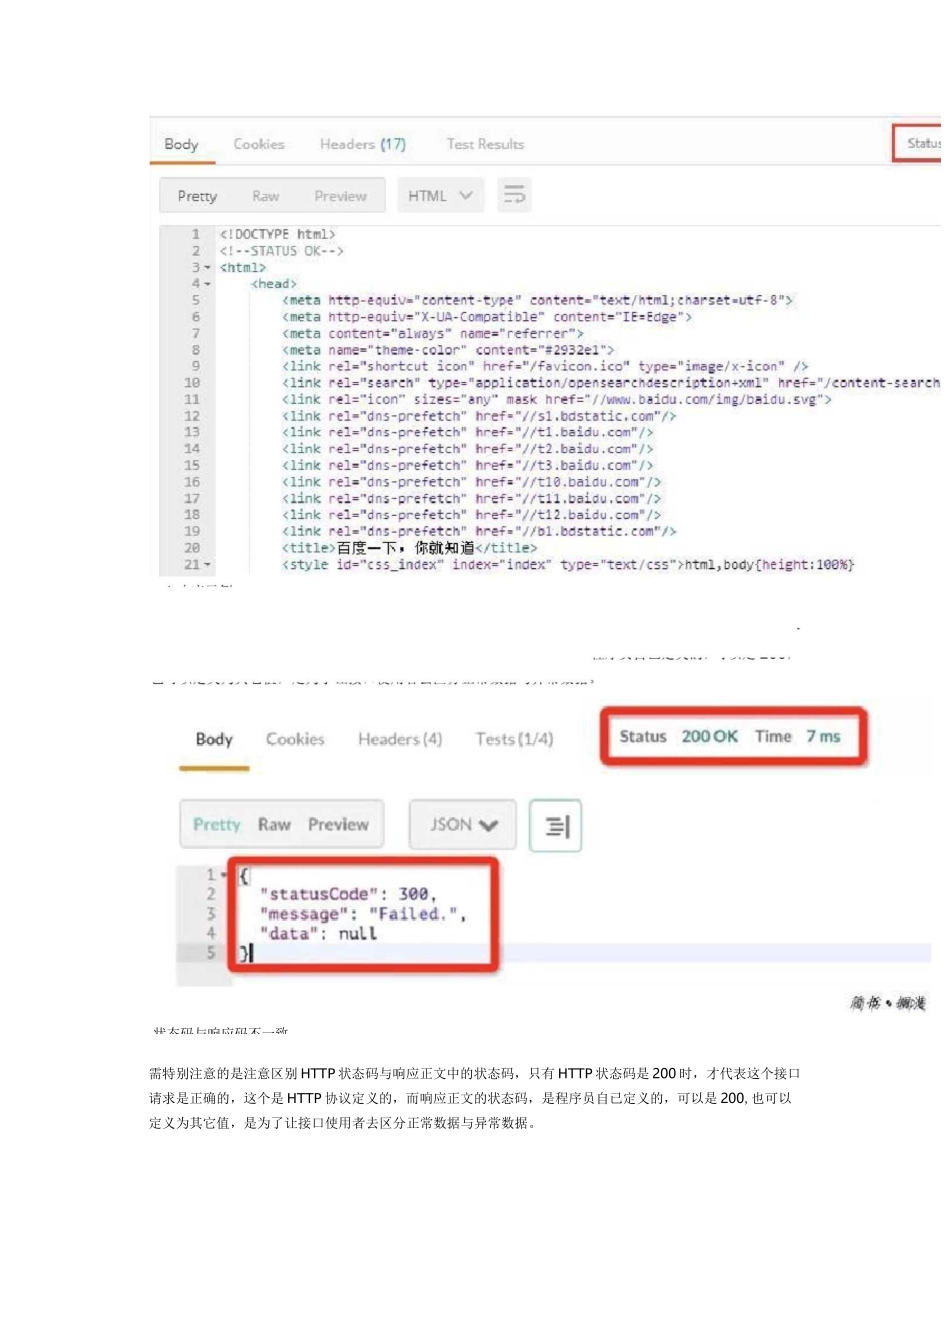Click the t10.baidu.com dns-prefetch line
The width and height of the screenshot is (950, 1318).
(x=472, y=482)
